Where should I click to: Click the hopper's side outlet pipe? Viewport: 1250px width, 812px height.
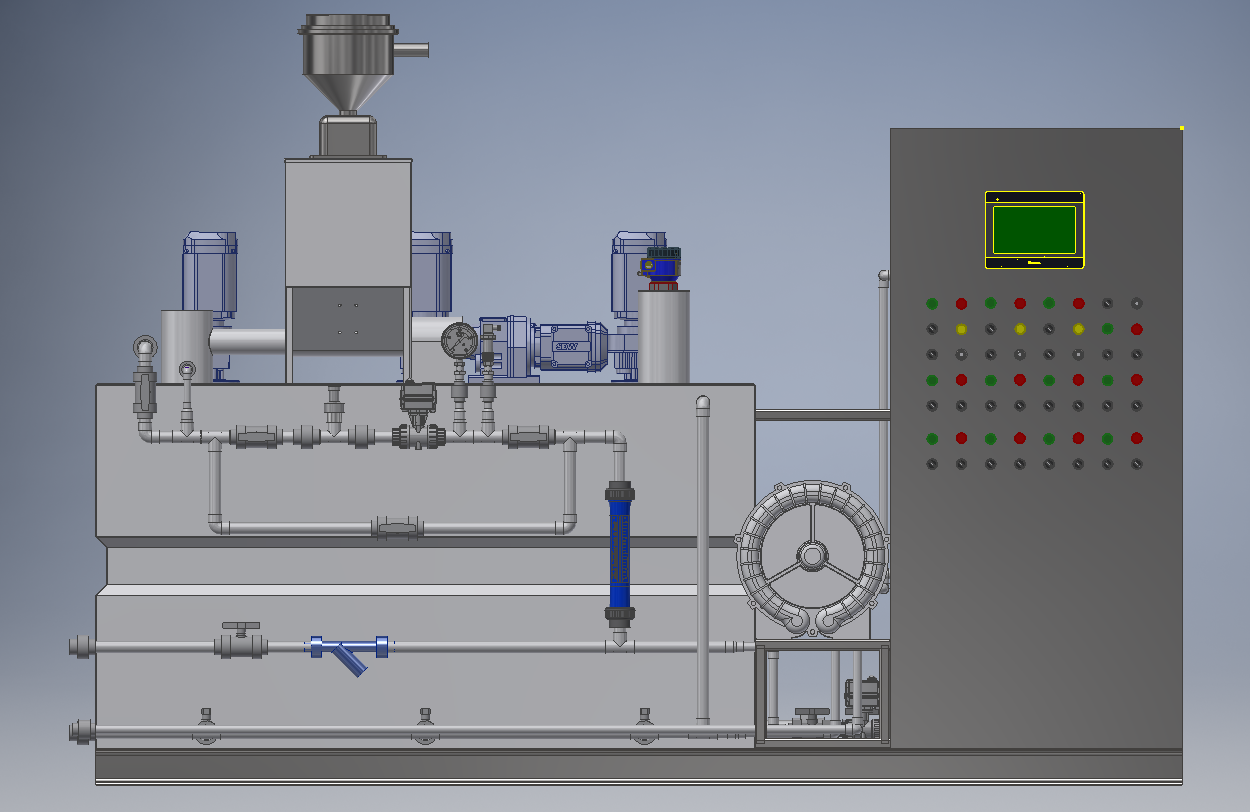[x=410, y=49]
